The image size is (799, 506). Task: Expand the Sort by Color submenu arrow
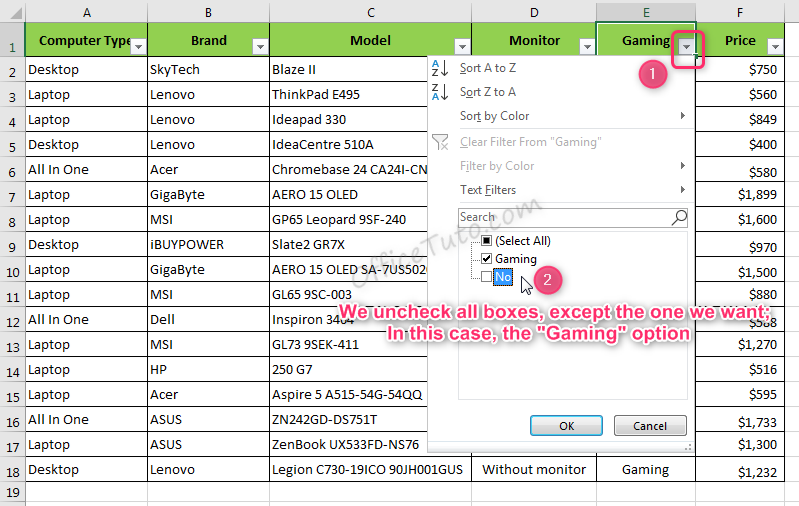coord(682,116)
